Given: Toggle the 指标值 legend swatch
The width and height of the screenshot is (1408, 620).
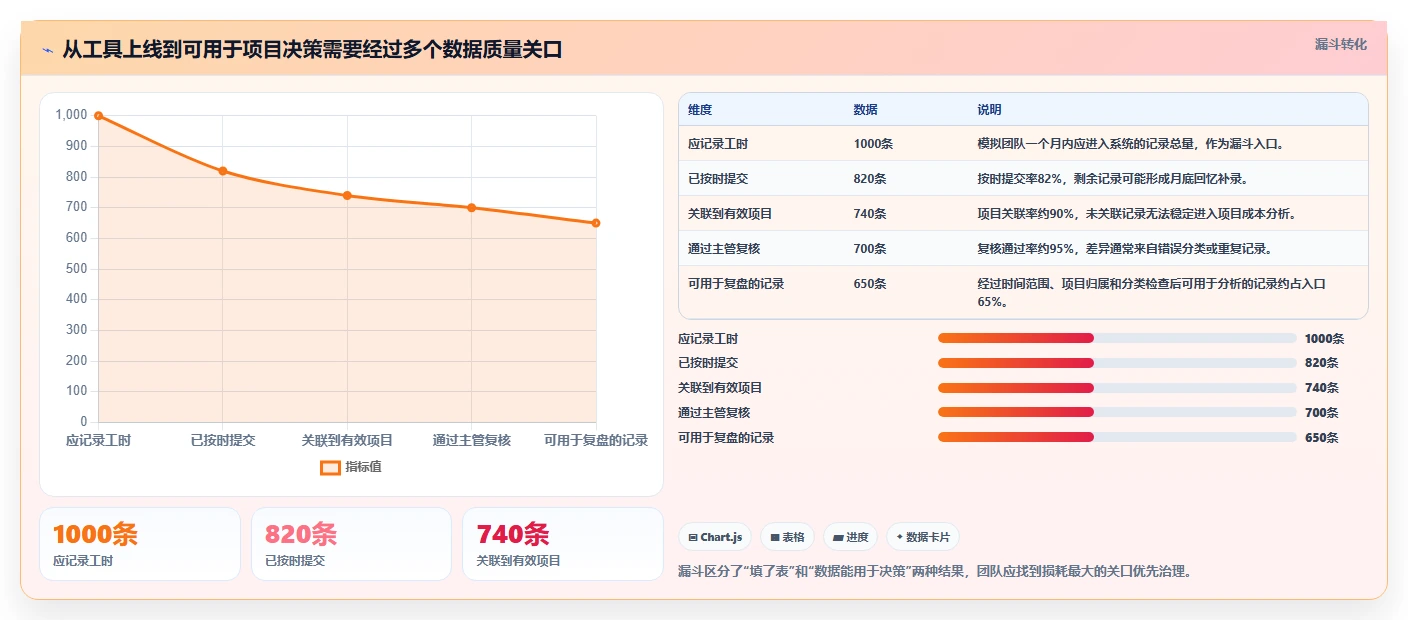Looking at the screenshot, I should pyautogui.click(x=330, y=467).
